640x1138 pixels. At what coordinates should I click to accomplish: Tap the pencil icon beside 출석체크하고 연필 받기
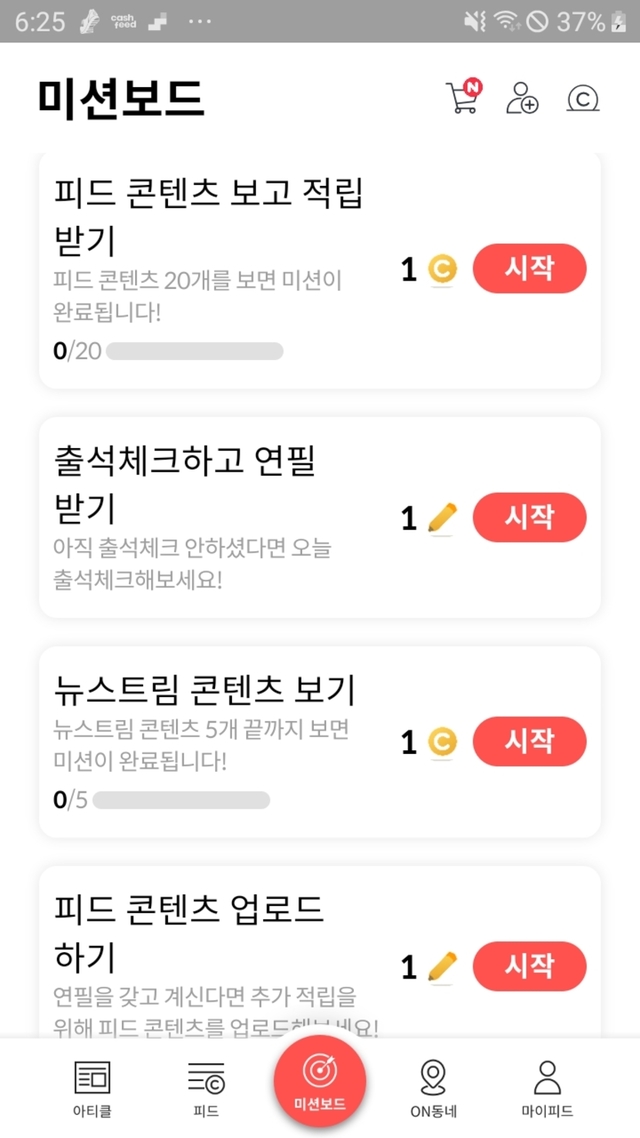pyautogui.click(x=442, y=518)
